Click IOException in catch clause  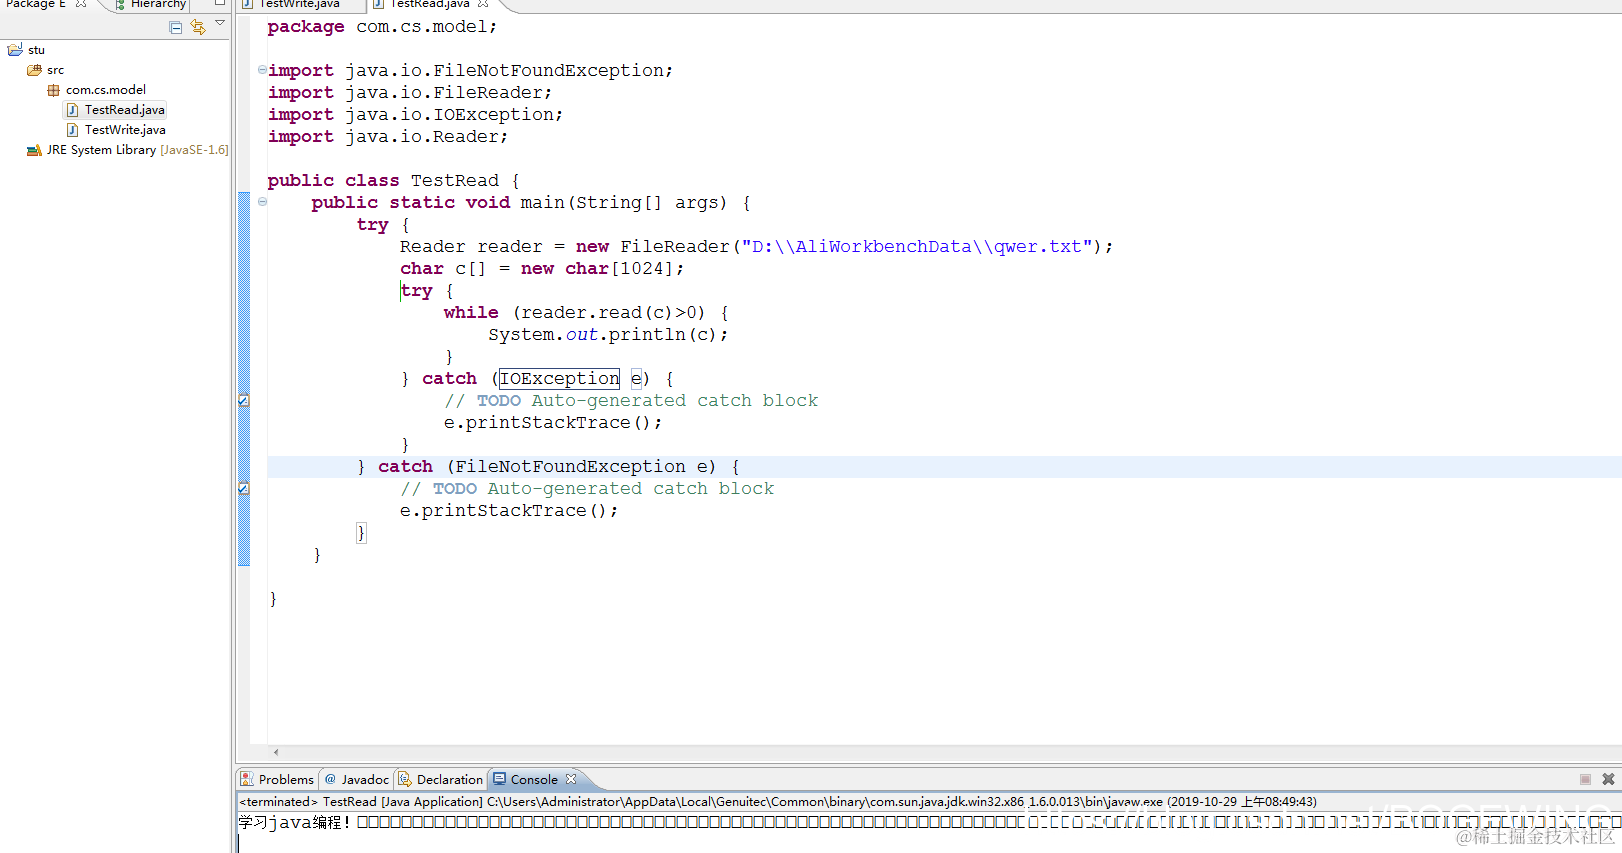click(x=560, y=378)
